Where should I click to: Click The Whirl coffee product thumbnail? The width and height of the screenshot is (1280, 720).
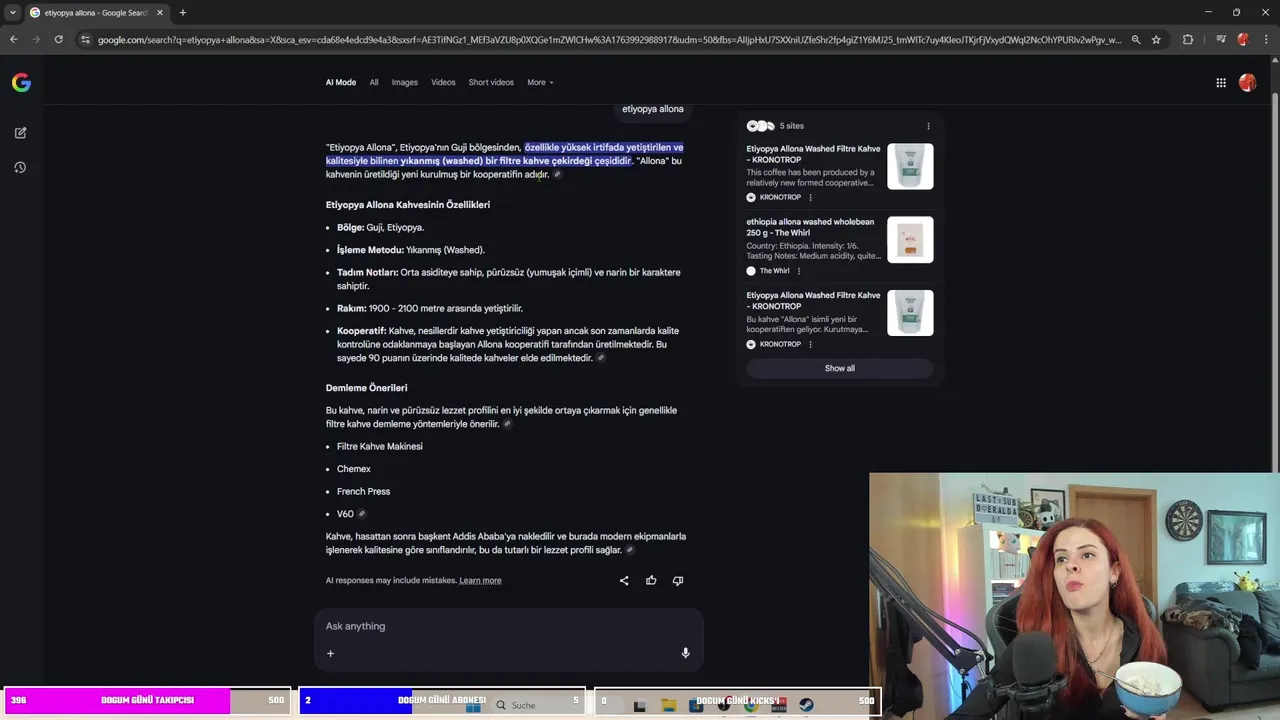point(910,240)
